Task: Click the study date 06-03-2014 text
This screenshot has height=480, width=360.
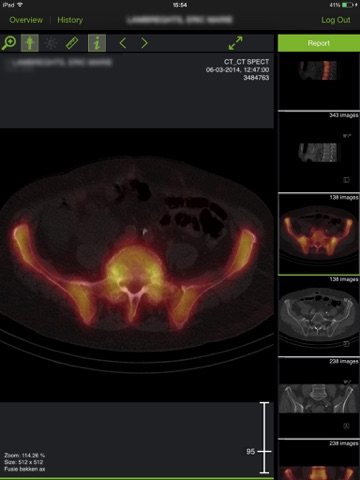Action: tap(237, 70)
